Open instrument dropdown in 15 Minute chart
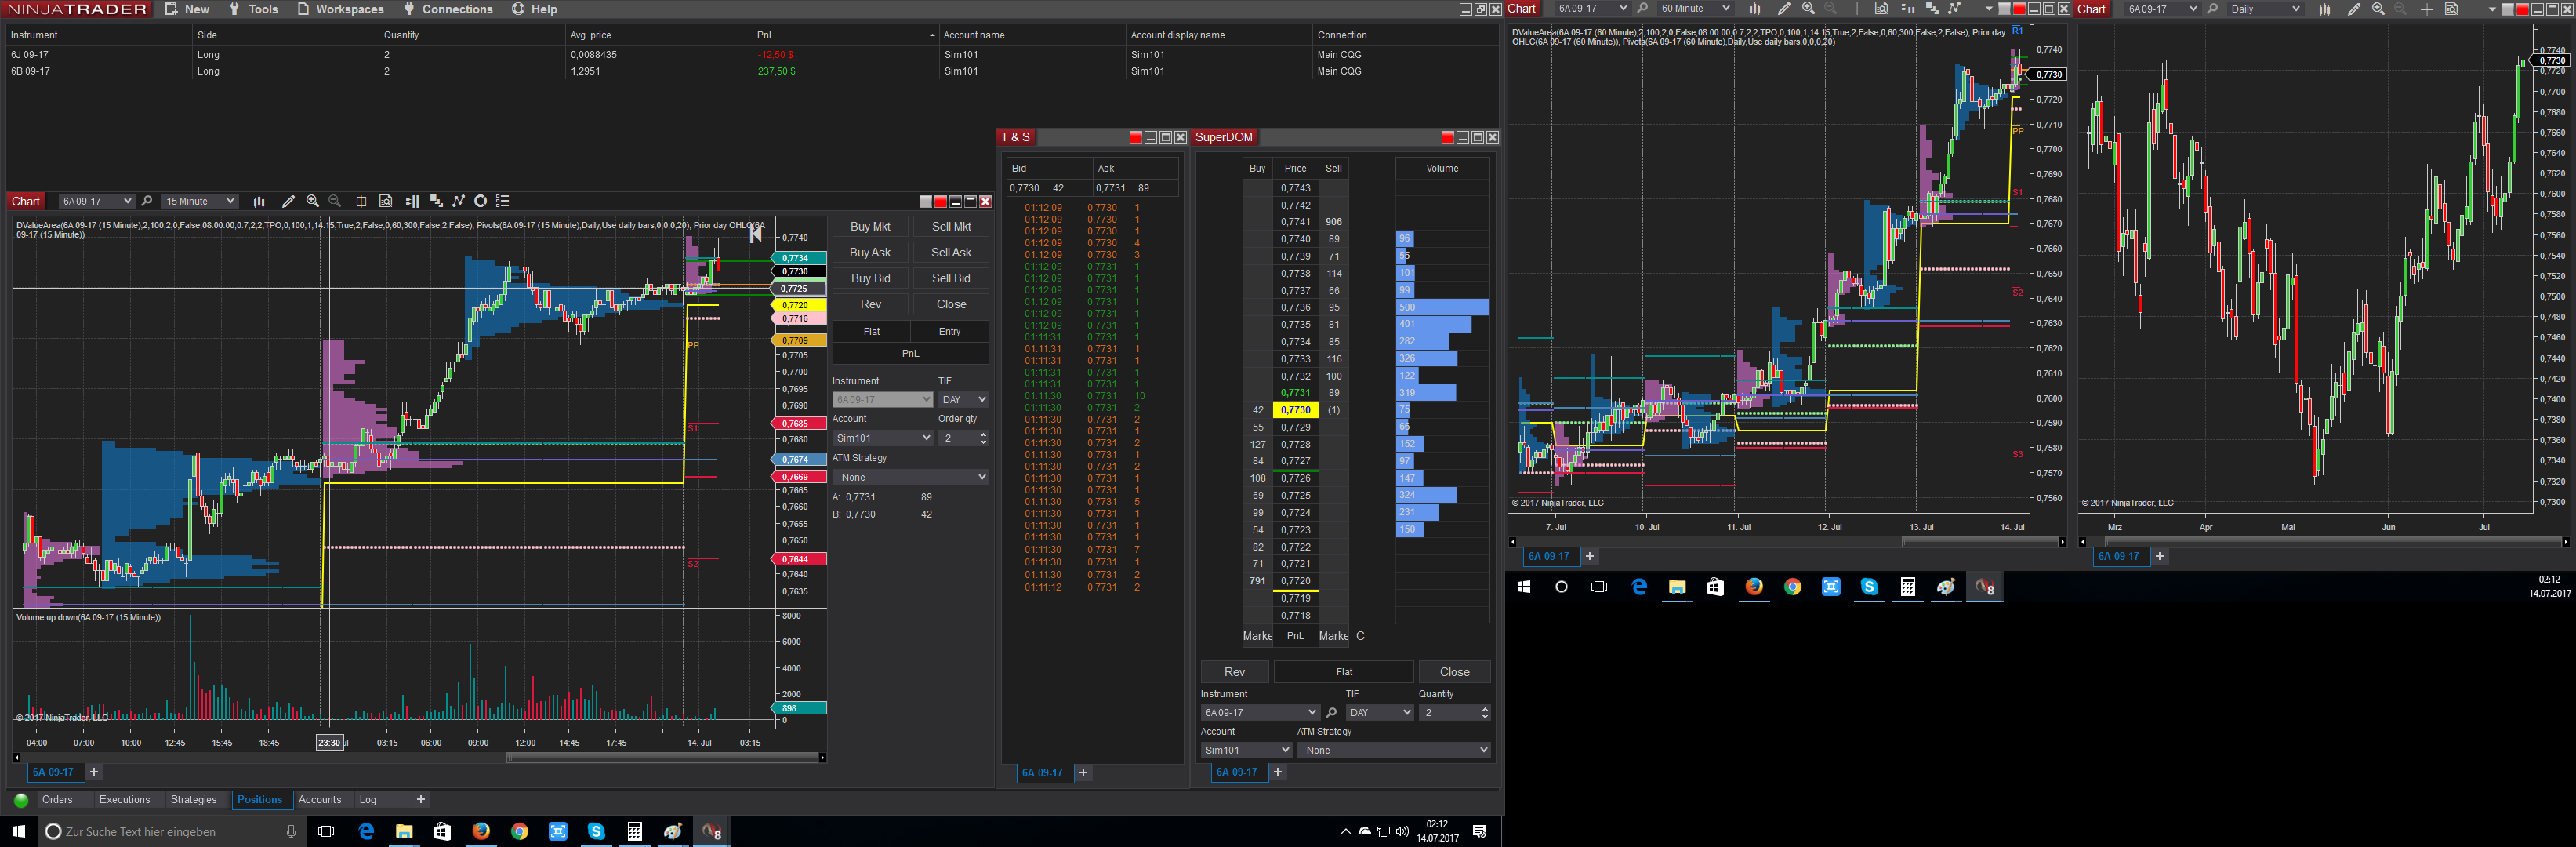 coord(96,201)
